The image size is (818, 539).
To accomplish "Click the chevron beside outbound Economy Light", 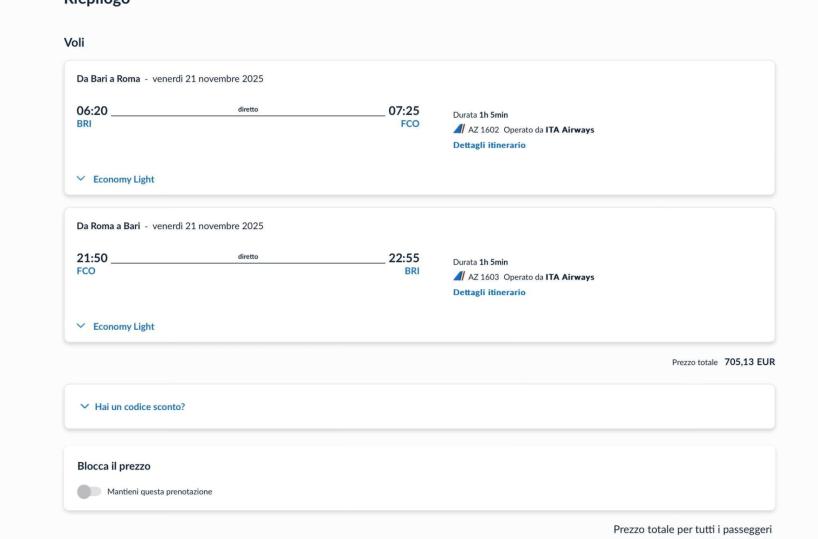I will 82,179.
